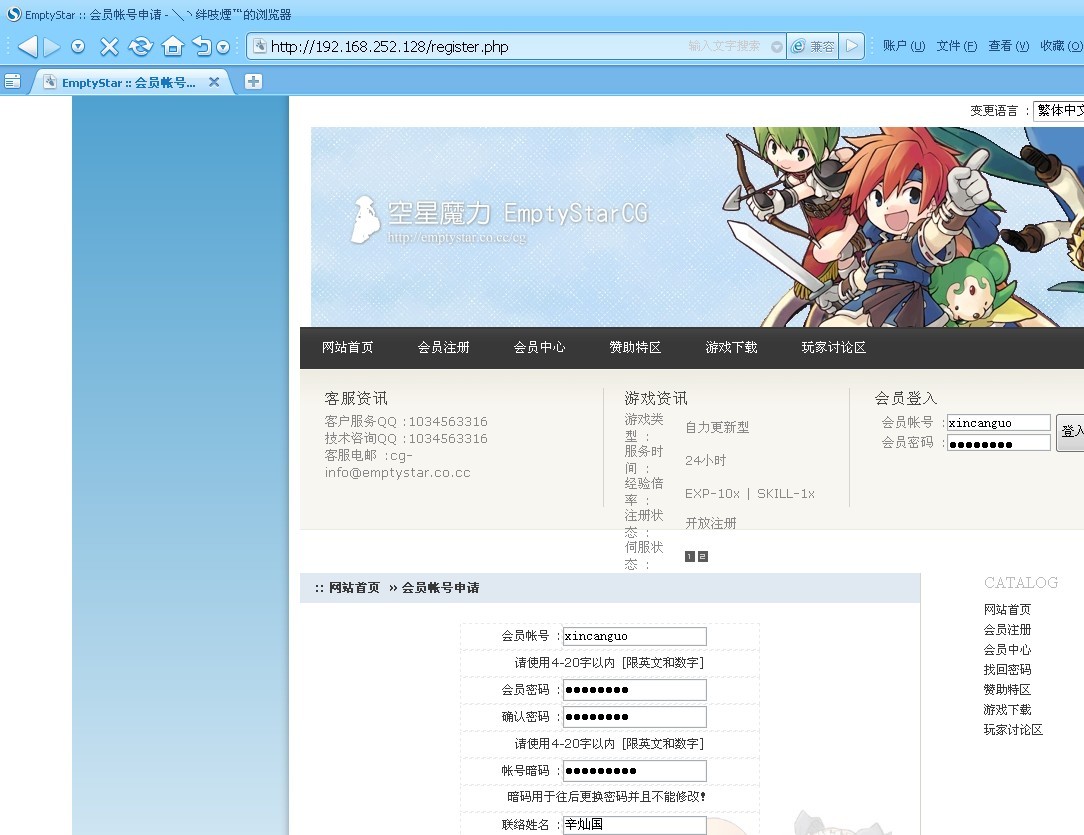The image size is (1084, 835).
Task: Refresh the current page
Action: [141, 46]
